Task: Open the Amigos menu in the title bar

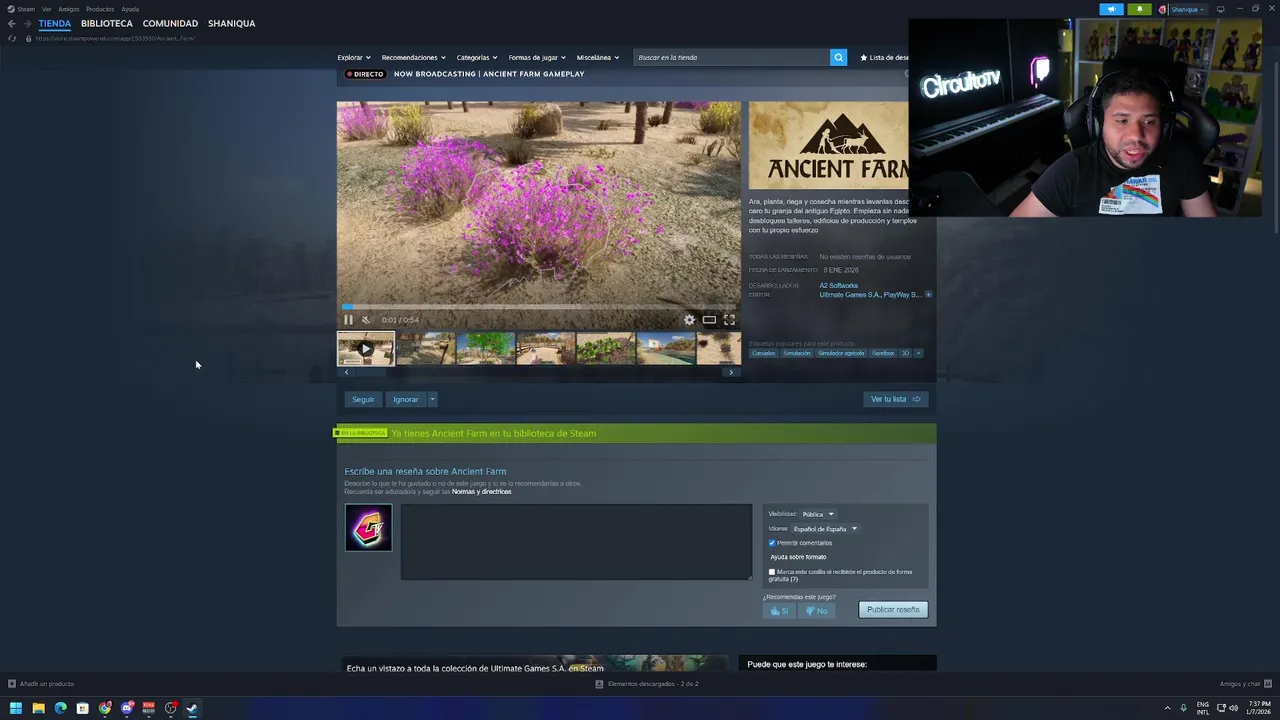Action: coord(69,9)
